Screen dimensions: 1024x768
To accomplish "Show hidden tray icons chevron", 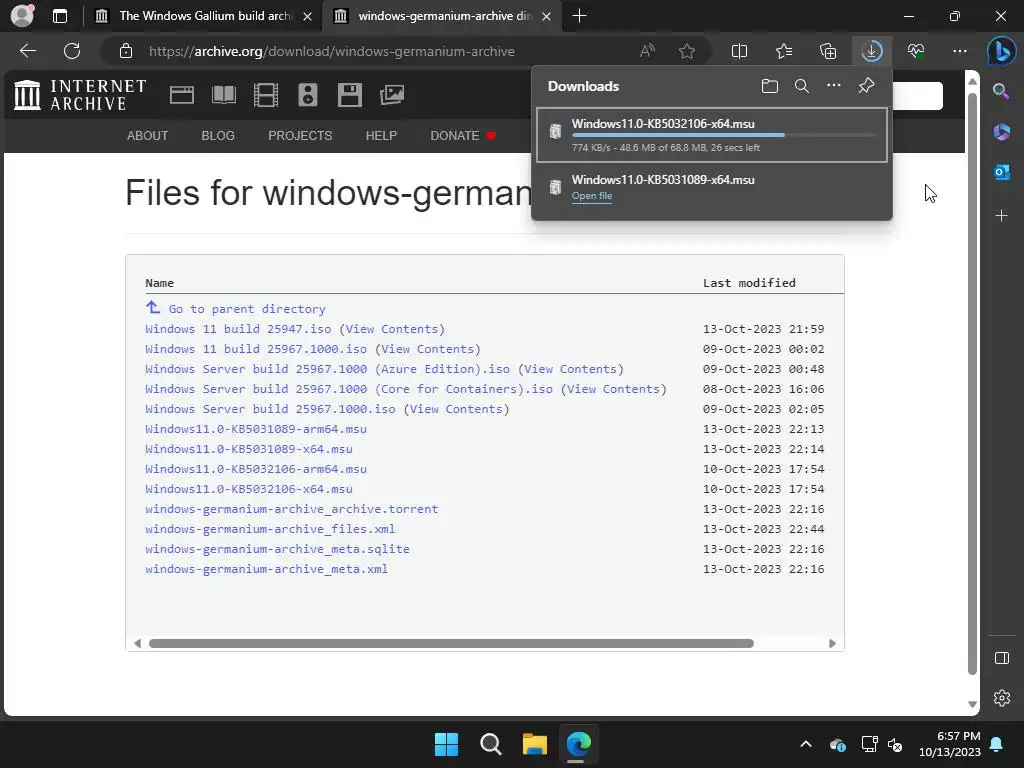I will tap(806, 744).
